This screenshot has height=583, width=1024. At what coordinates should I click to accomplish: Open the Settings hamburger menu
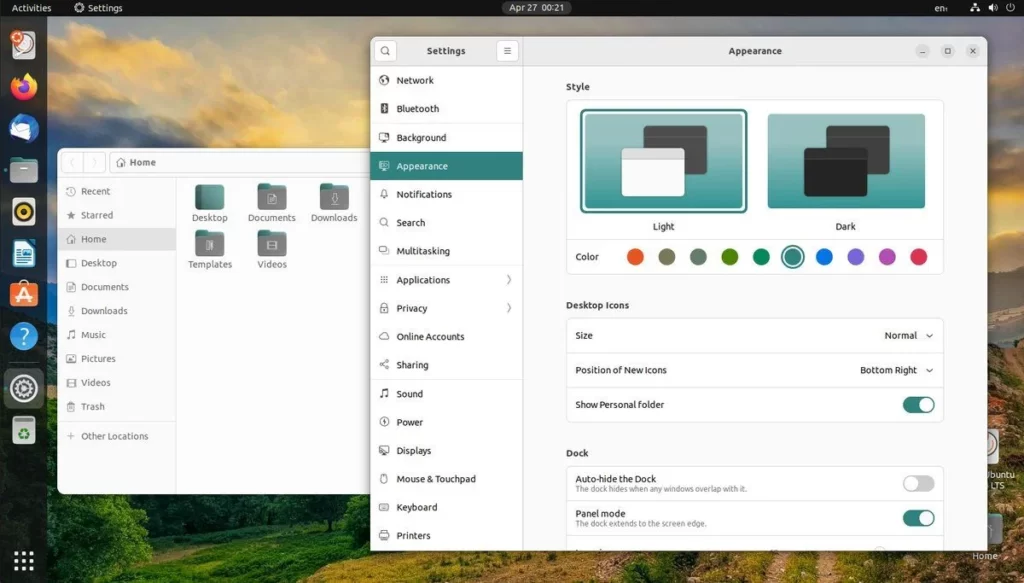[507, 51]
